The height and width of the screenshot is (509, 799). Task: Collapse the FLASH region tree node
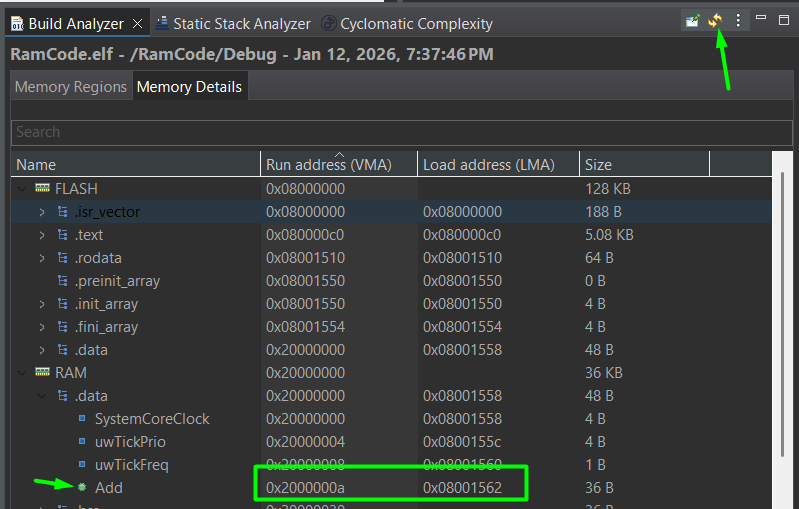click(21, 189)
